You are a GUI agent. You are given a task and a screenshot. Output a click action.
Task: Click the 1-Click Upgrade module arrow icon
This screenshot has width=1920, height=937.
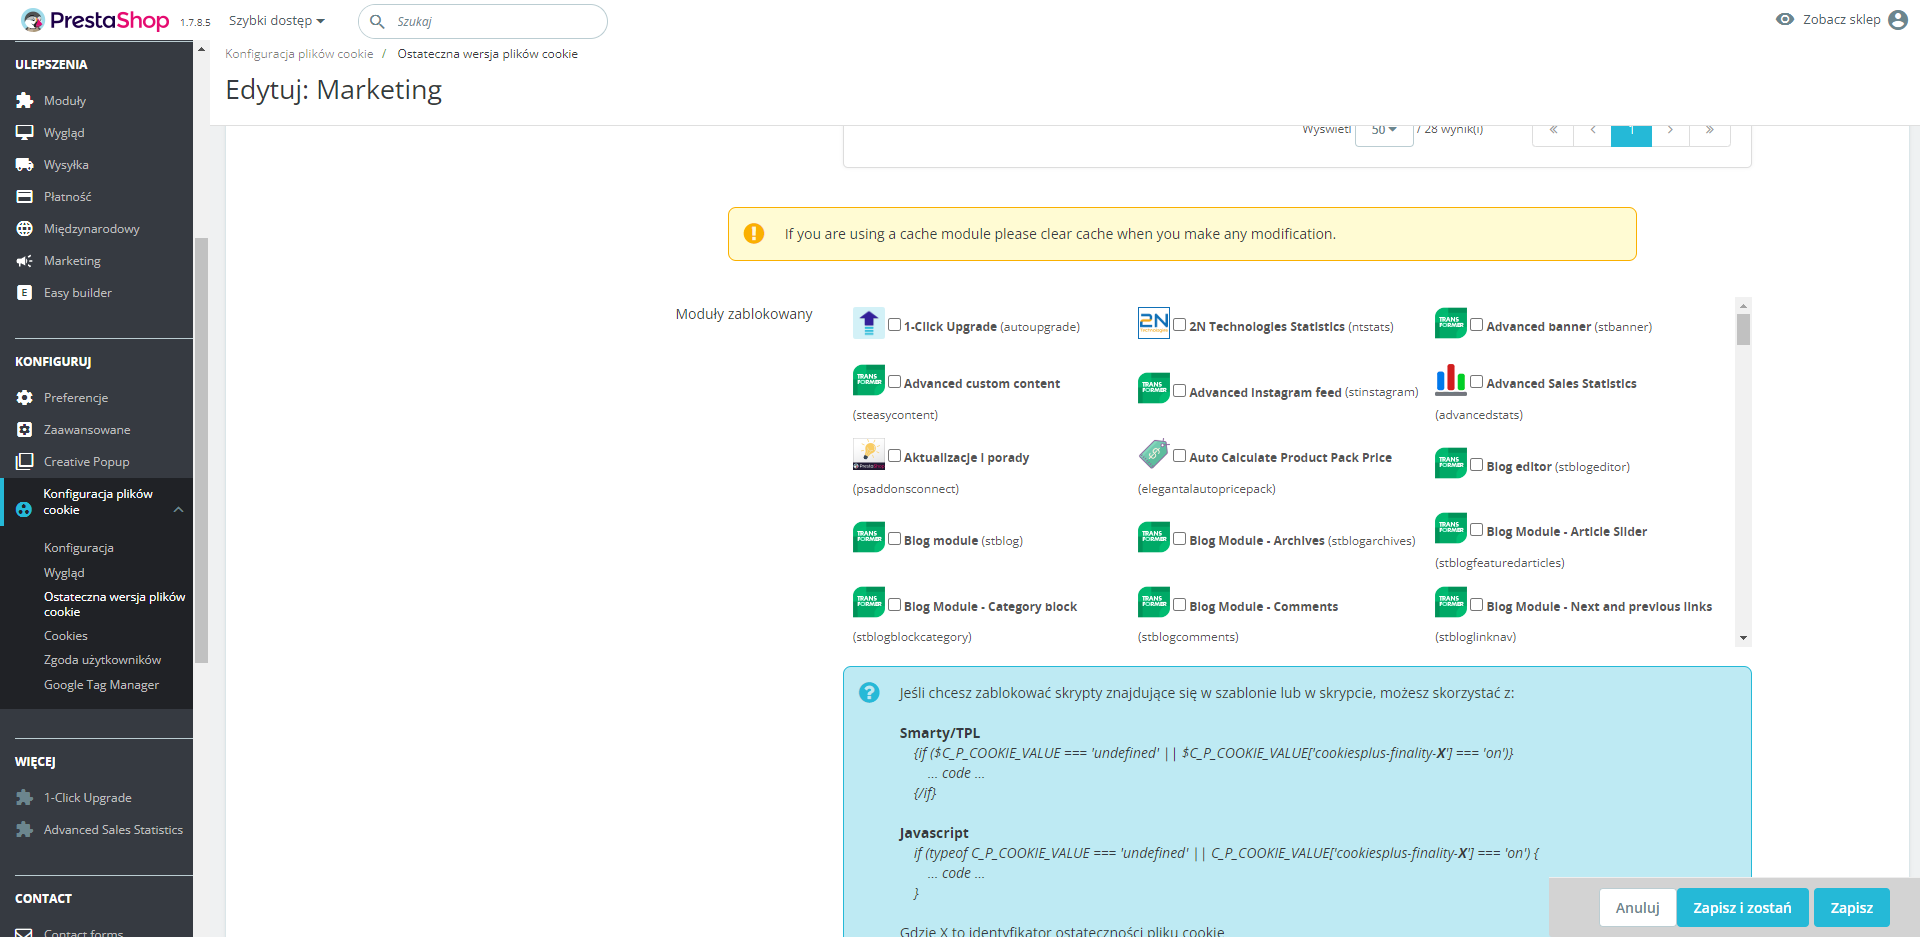pos(869,323)
